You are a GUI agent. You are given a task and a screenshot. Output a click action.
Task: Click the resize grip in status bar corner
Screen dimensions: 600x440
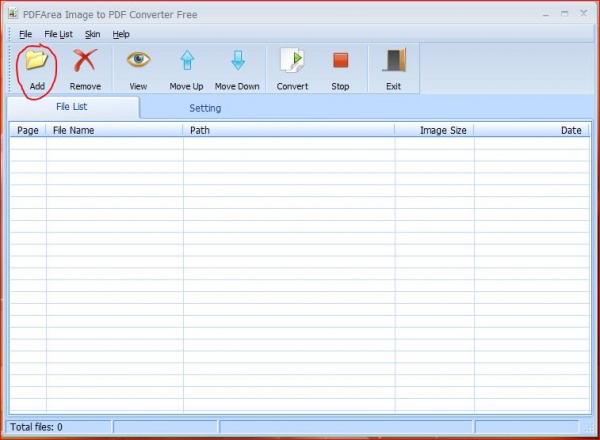click(x=589, y=429)
